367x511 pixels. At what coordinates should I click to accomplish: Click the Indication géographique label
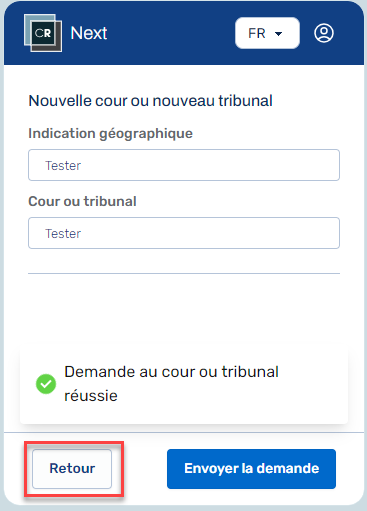click(x=110, y=134)
